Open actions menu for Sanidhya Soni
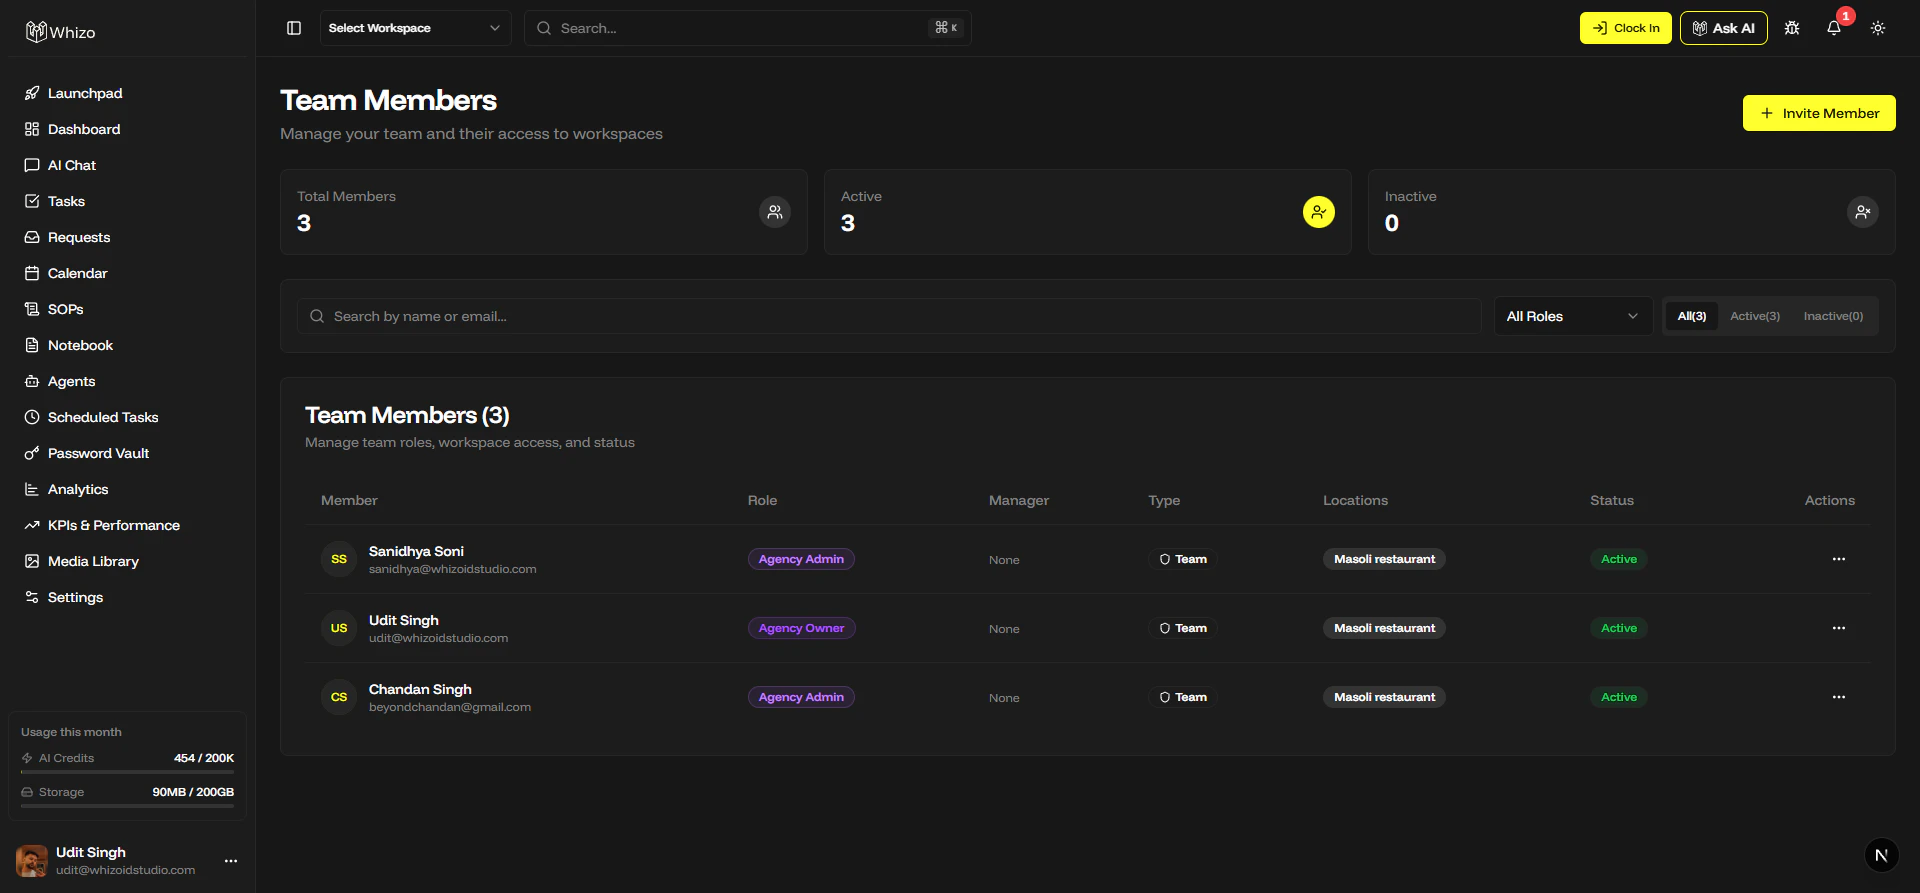Image resolution: width=1920 pixels, height=893 pixels. click(1838, 559)
